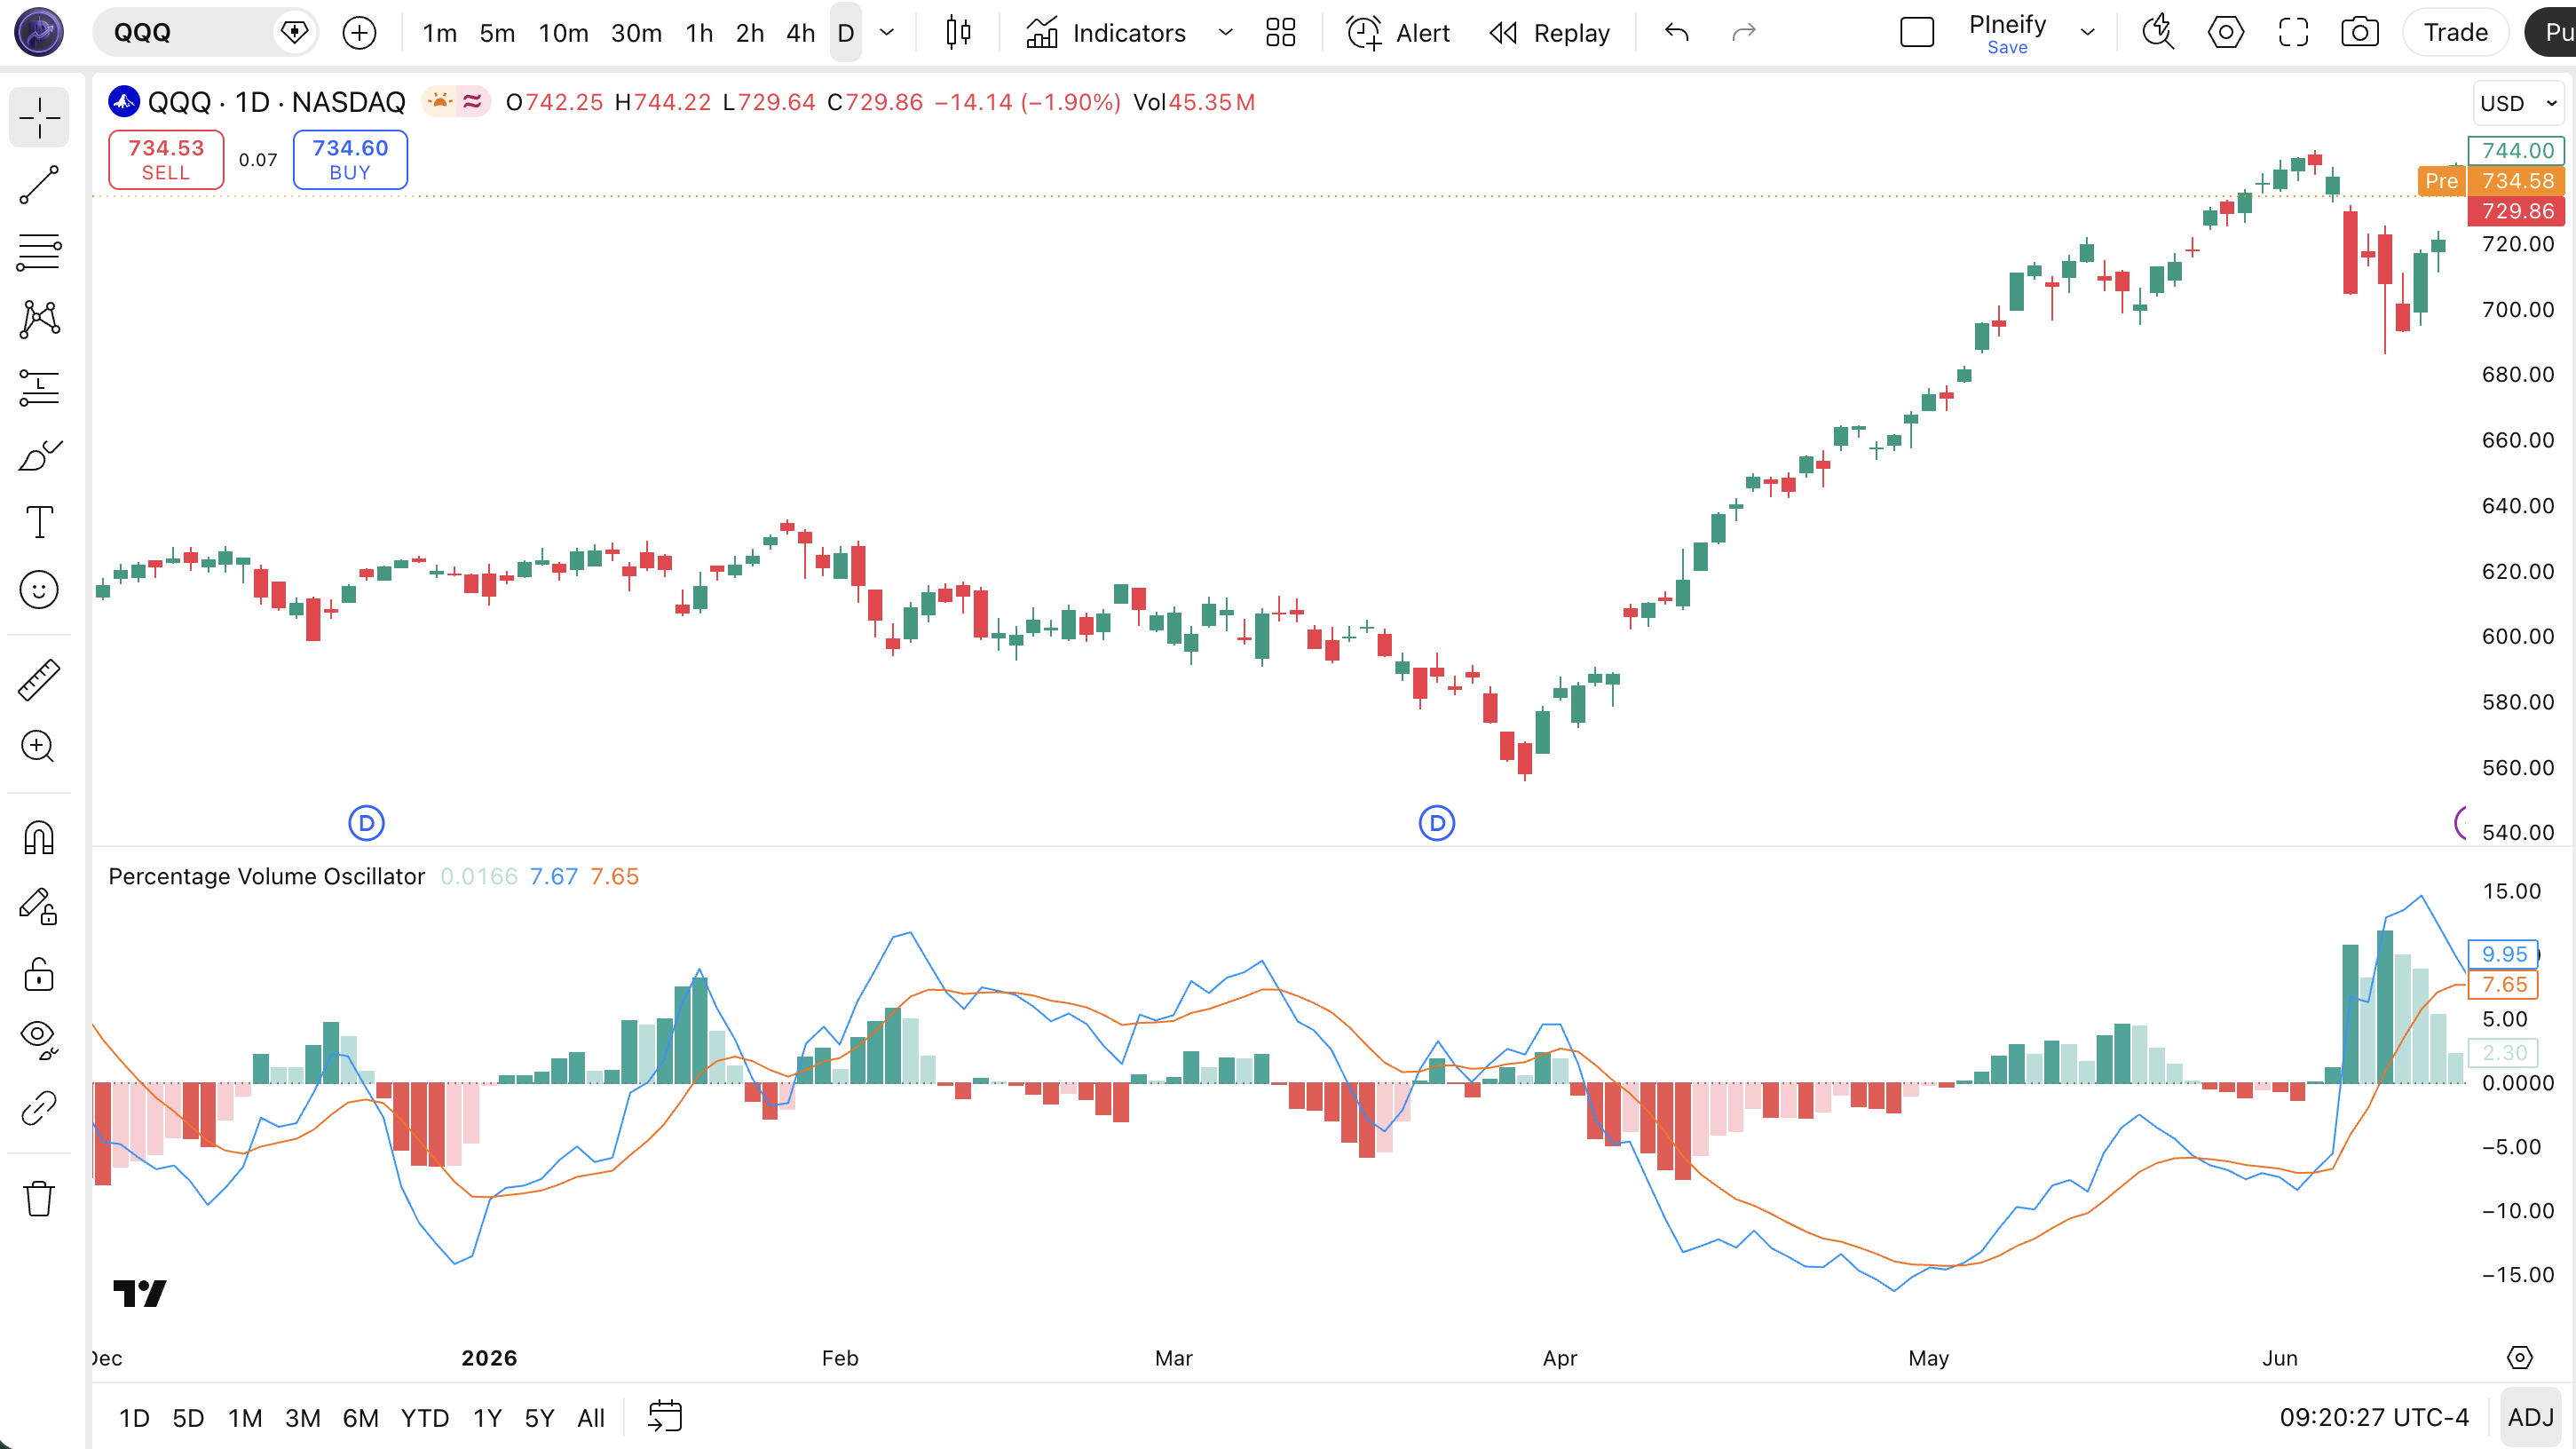Image resolution: width=2576 pixels, height=1449 pixels.
Task: Open the emoji and icons tool
Action: (39, 590)
